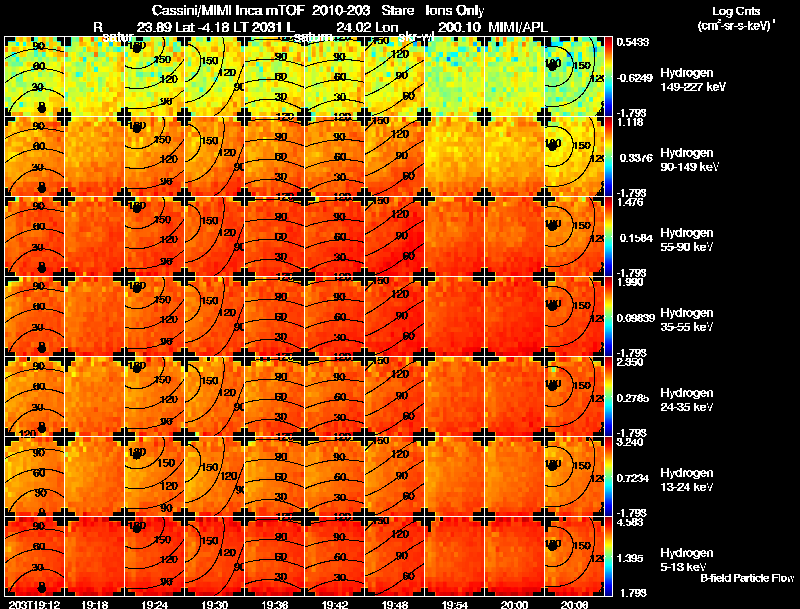This screenshot has width=800, height=609.
Task: Select the Hydrogen 90-149 keV label
Action: 689,160
